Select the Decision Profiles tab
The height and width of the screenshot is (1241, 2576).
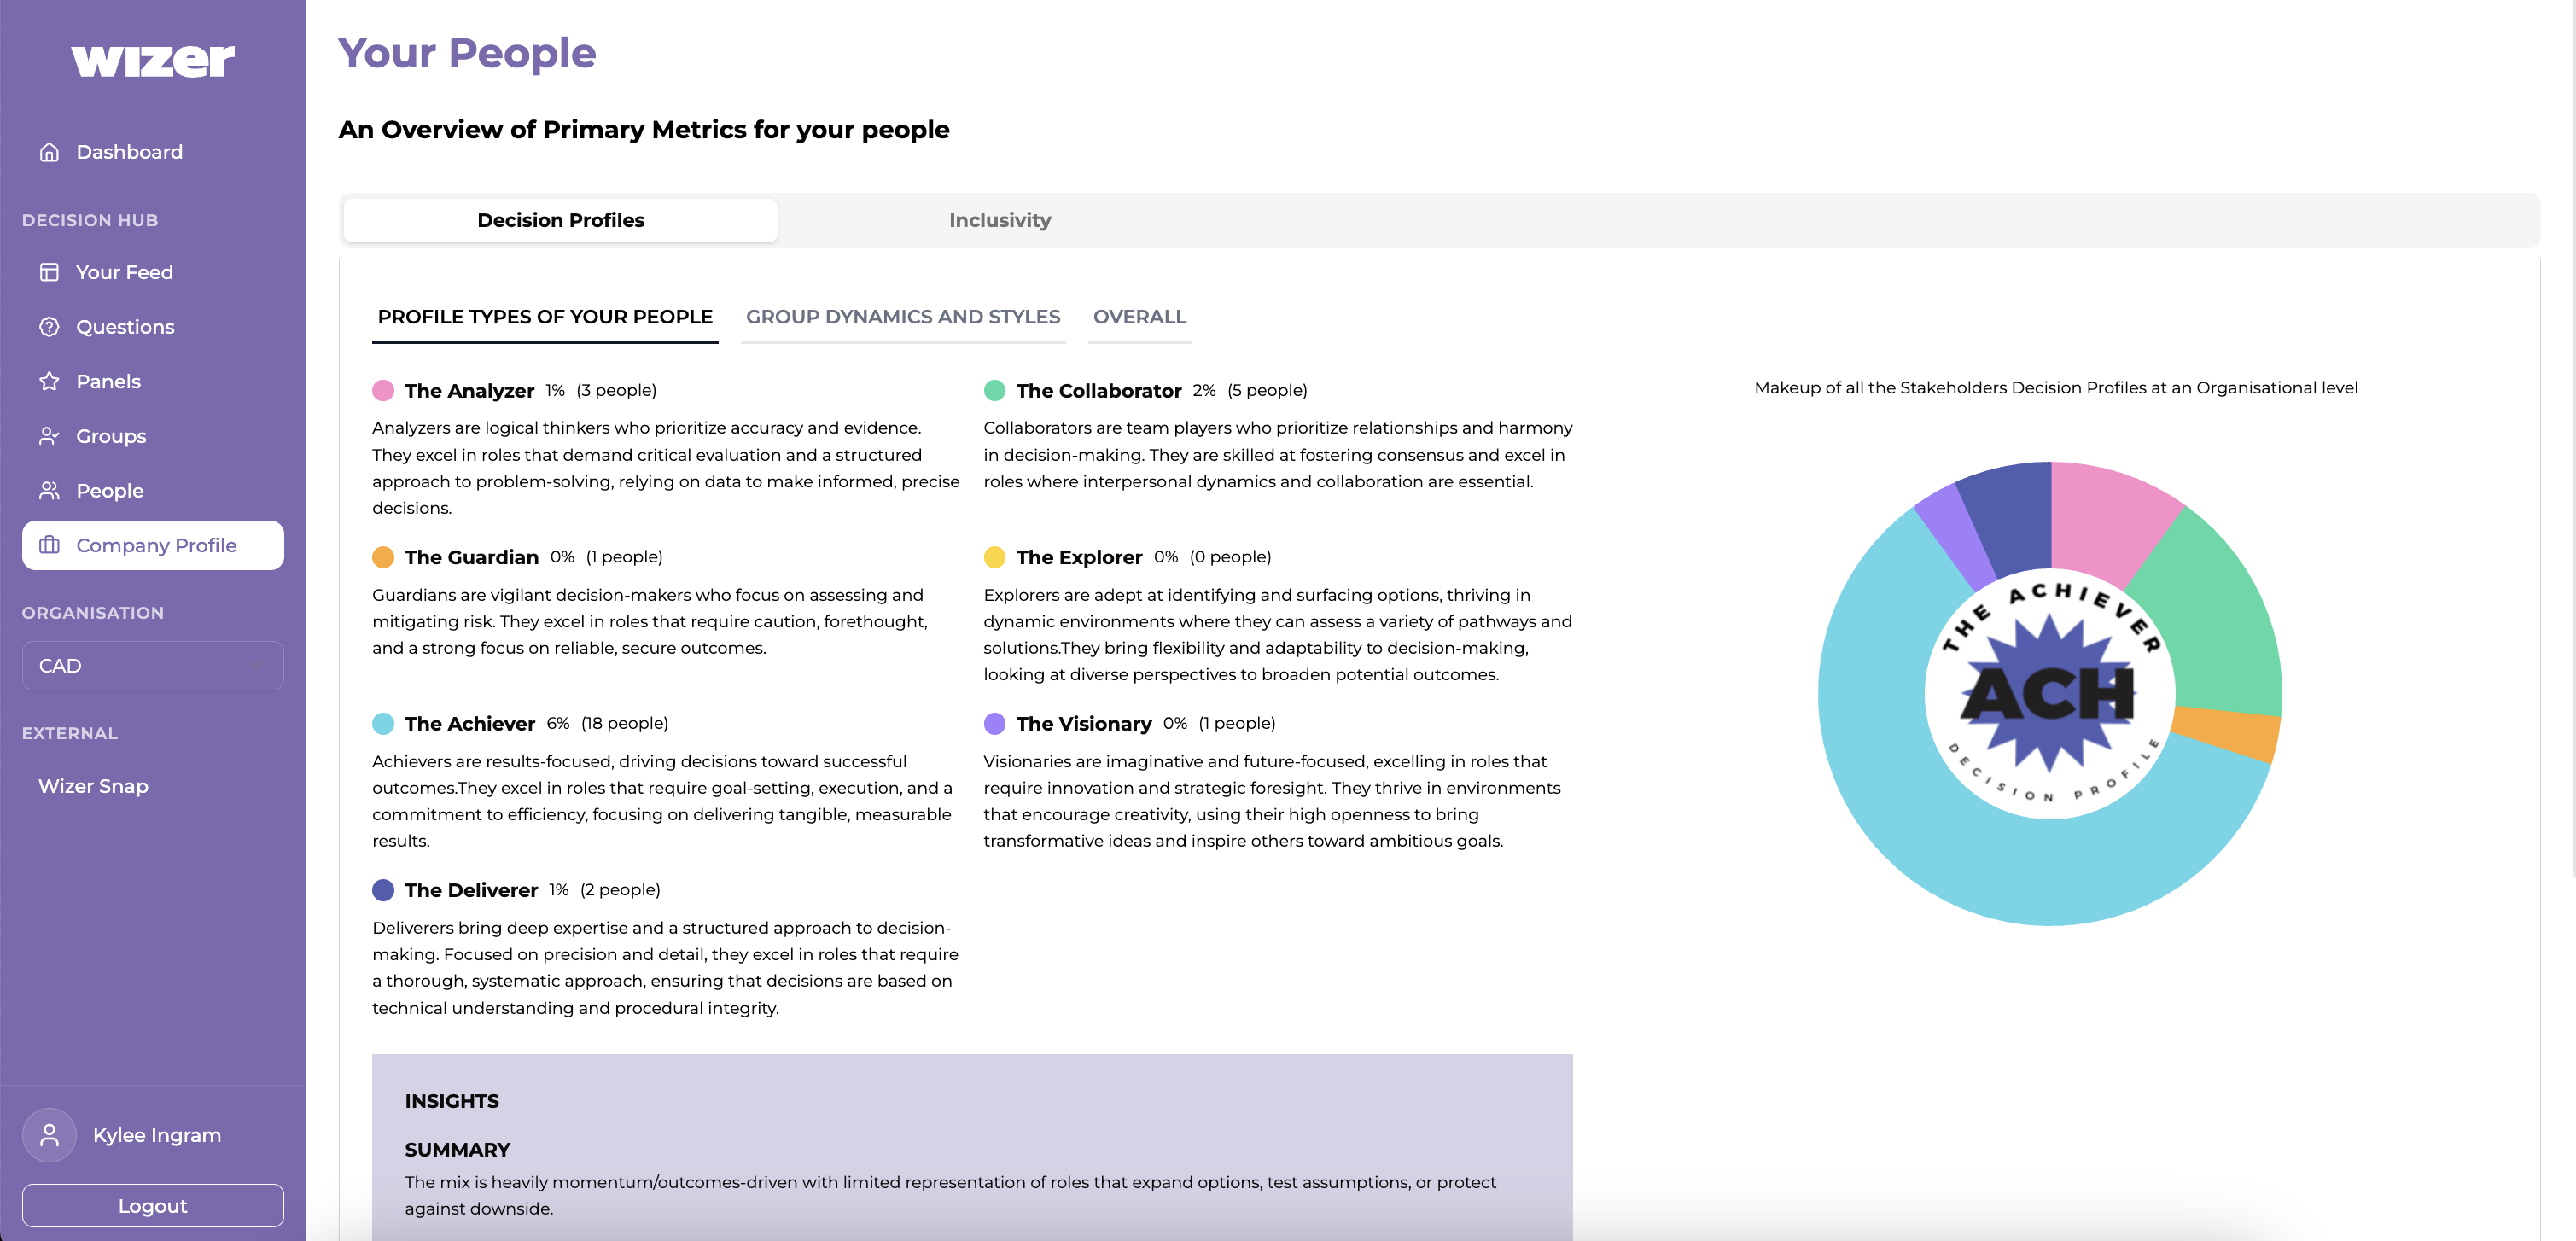560,220
